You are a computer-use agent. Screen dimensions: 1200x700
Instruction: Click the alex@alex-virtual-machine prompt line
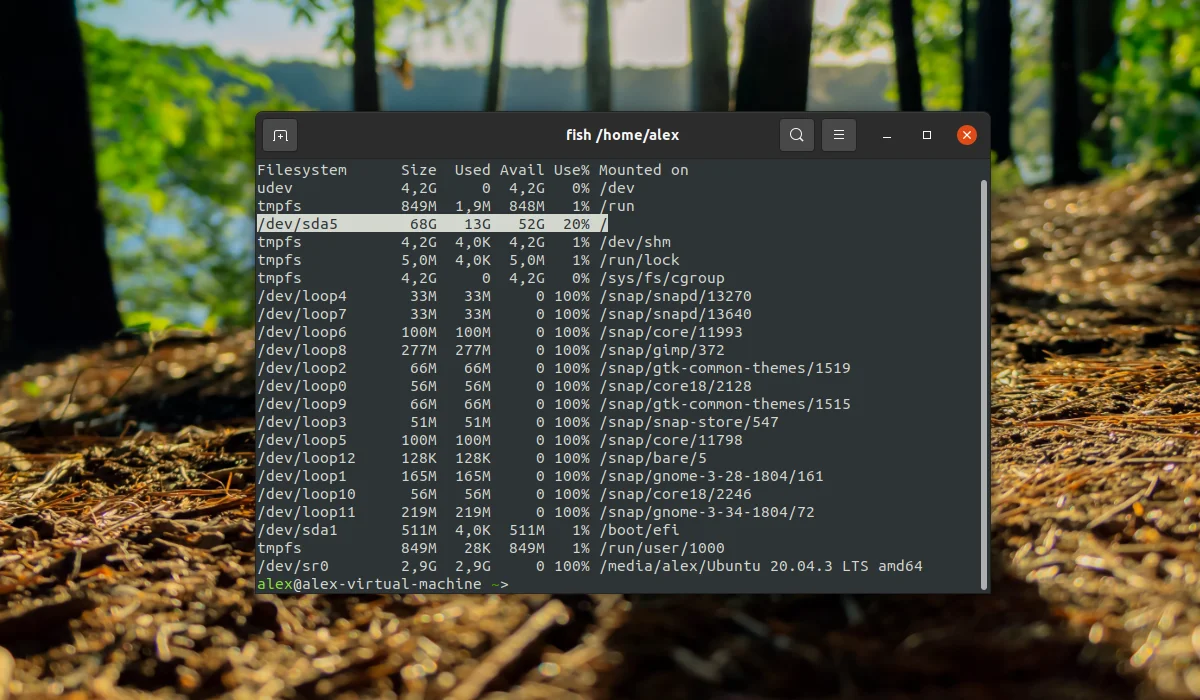(x=382, y=584)
